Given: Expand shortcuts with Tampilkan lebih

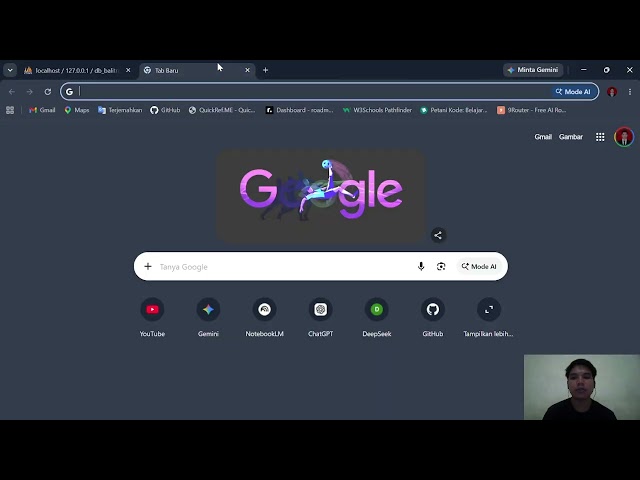Looking at the screenshot, I should (489, 317).
